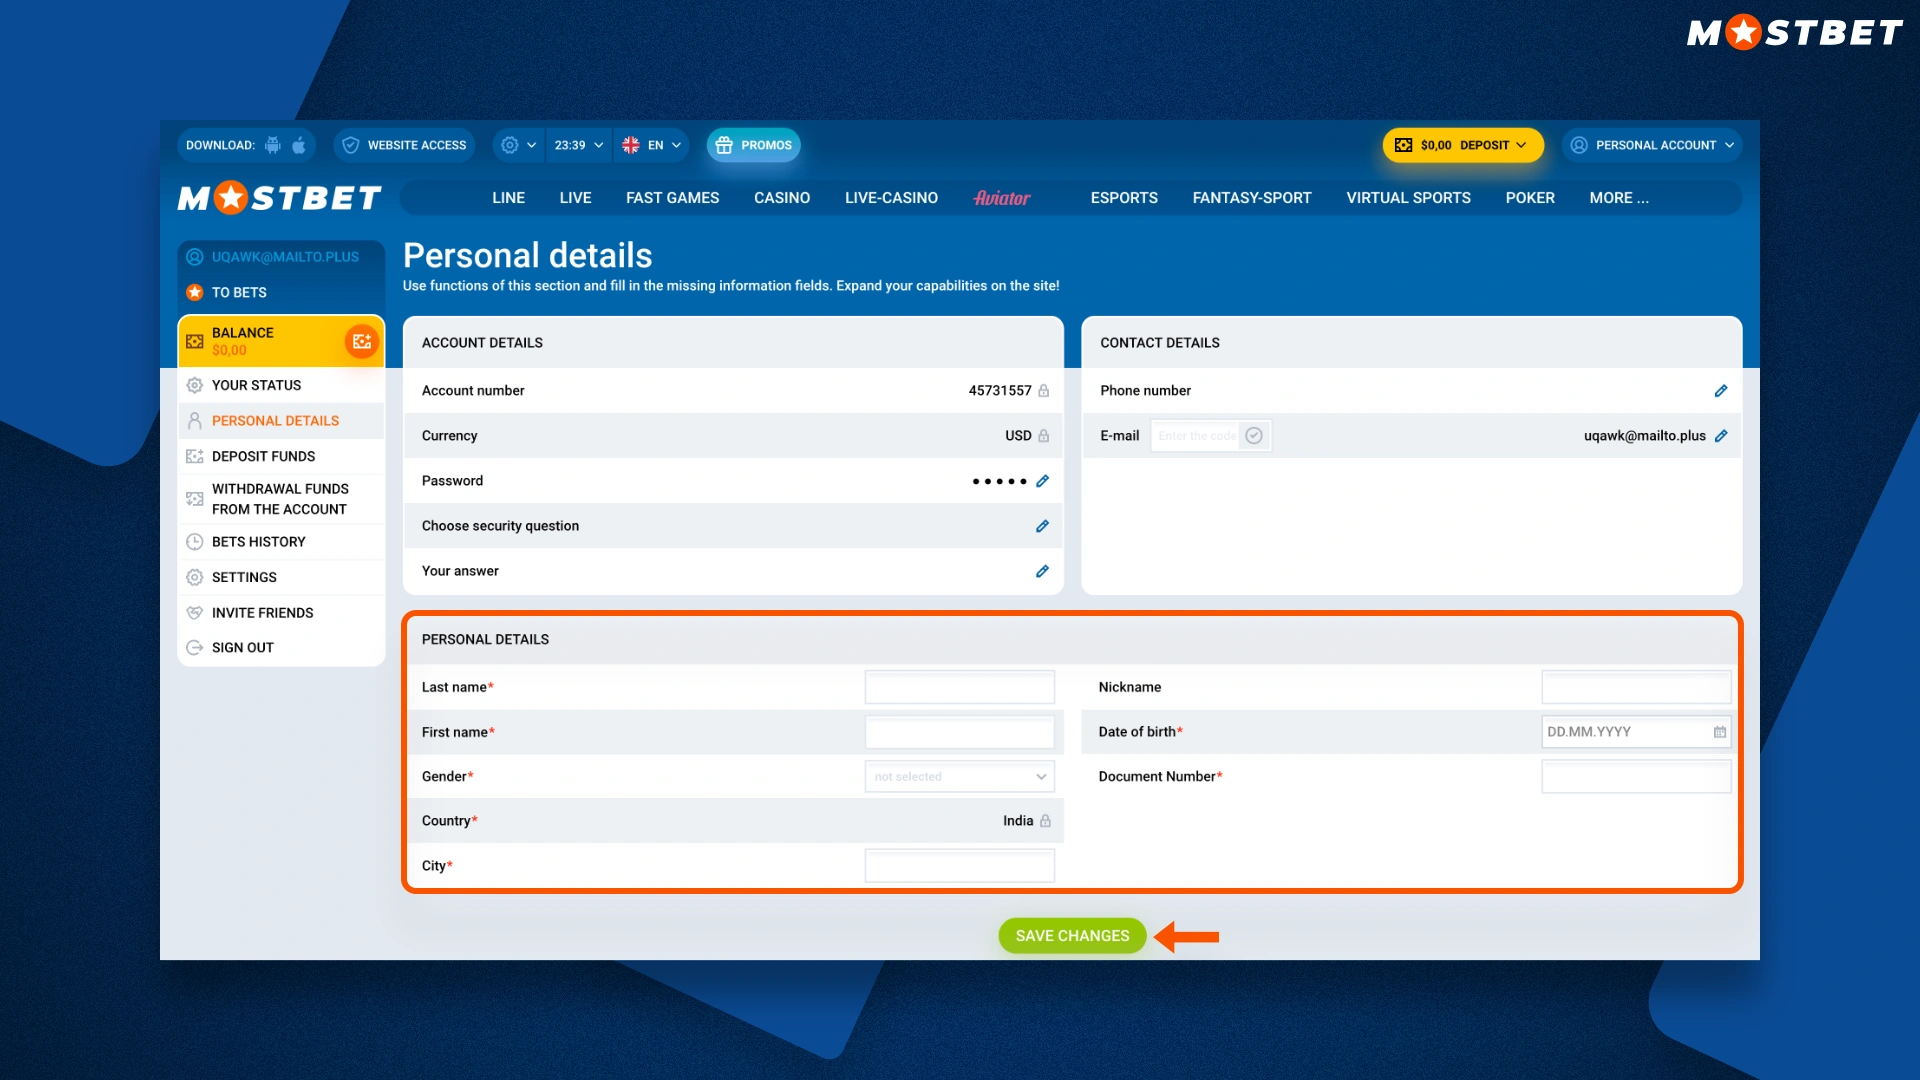The height and width of the screenshot is (1080, 1920).
Task: Open SETTINGS in the sidebar
Action: coord(281,577)
